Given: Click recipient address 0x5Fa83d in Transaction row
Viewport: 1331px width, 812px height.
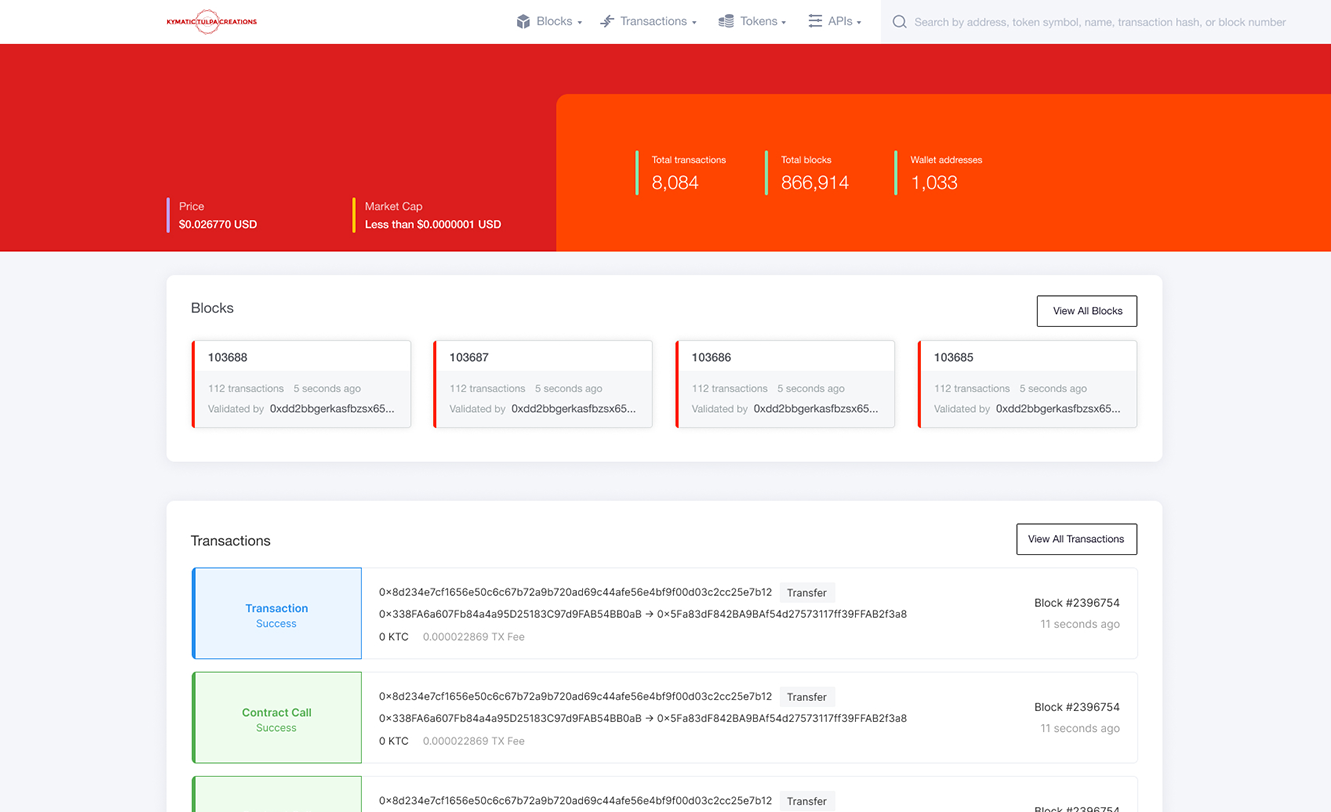Looking at the screenshot, I should pos(782,614).
